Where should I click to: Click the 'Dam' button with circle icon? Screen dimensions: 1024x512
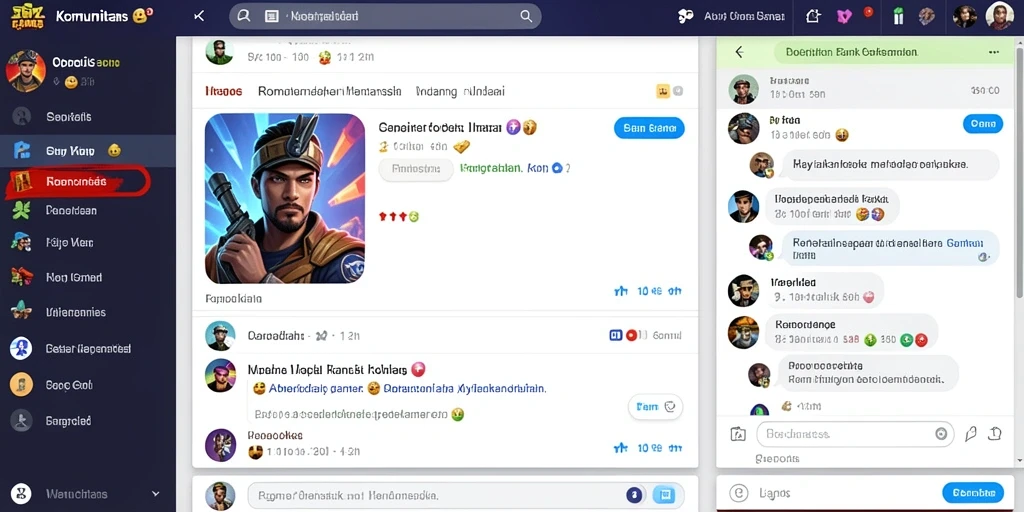click(x=655, y=406)
